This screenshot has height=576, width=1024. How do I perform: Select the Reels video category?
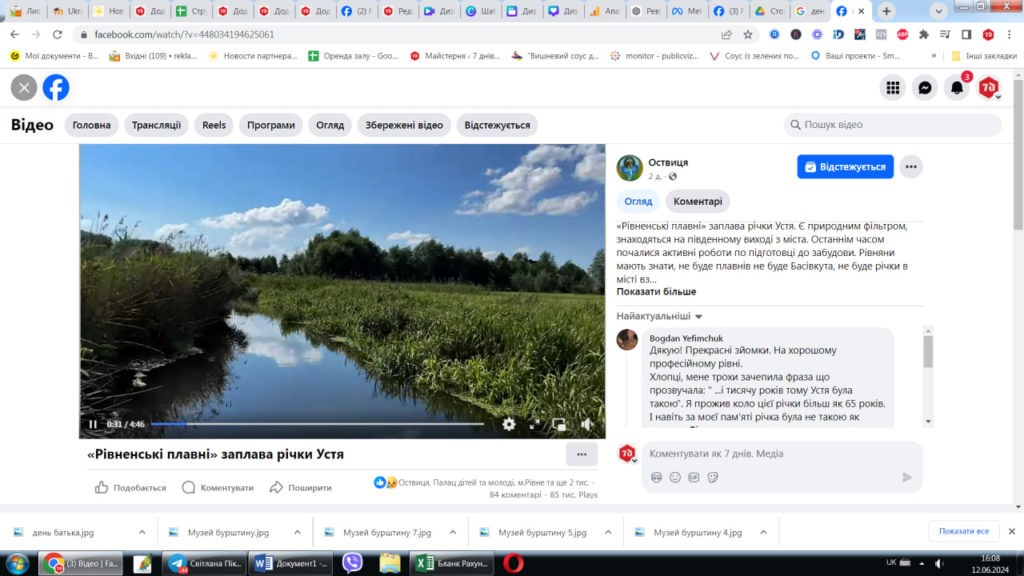[214, 125]
